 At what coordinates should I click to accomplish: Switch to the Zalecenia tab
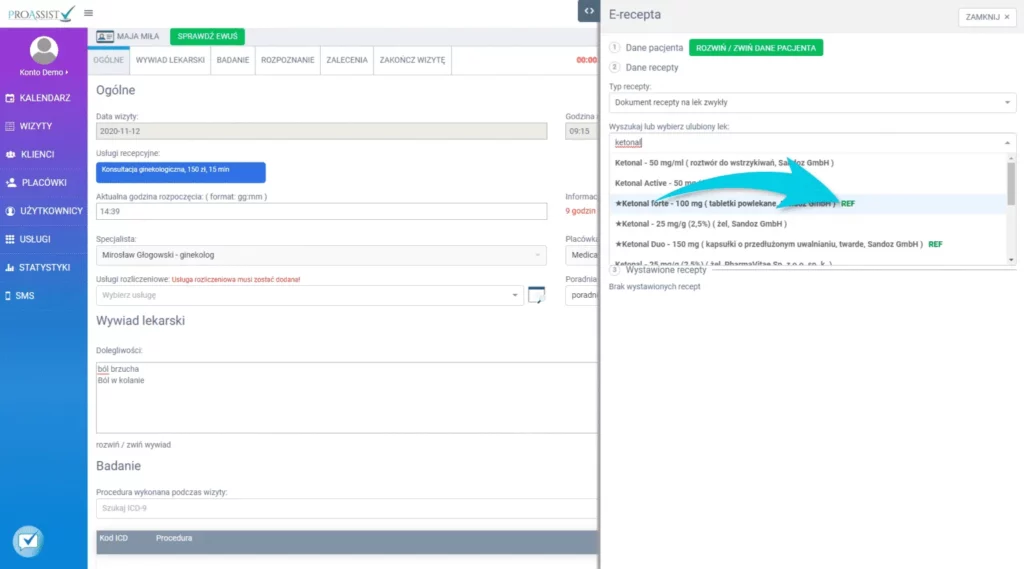347,60
